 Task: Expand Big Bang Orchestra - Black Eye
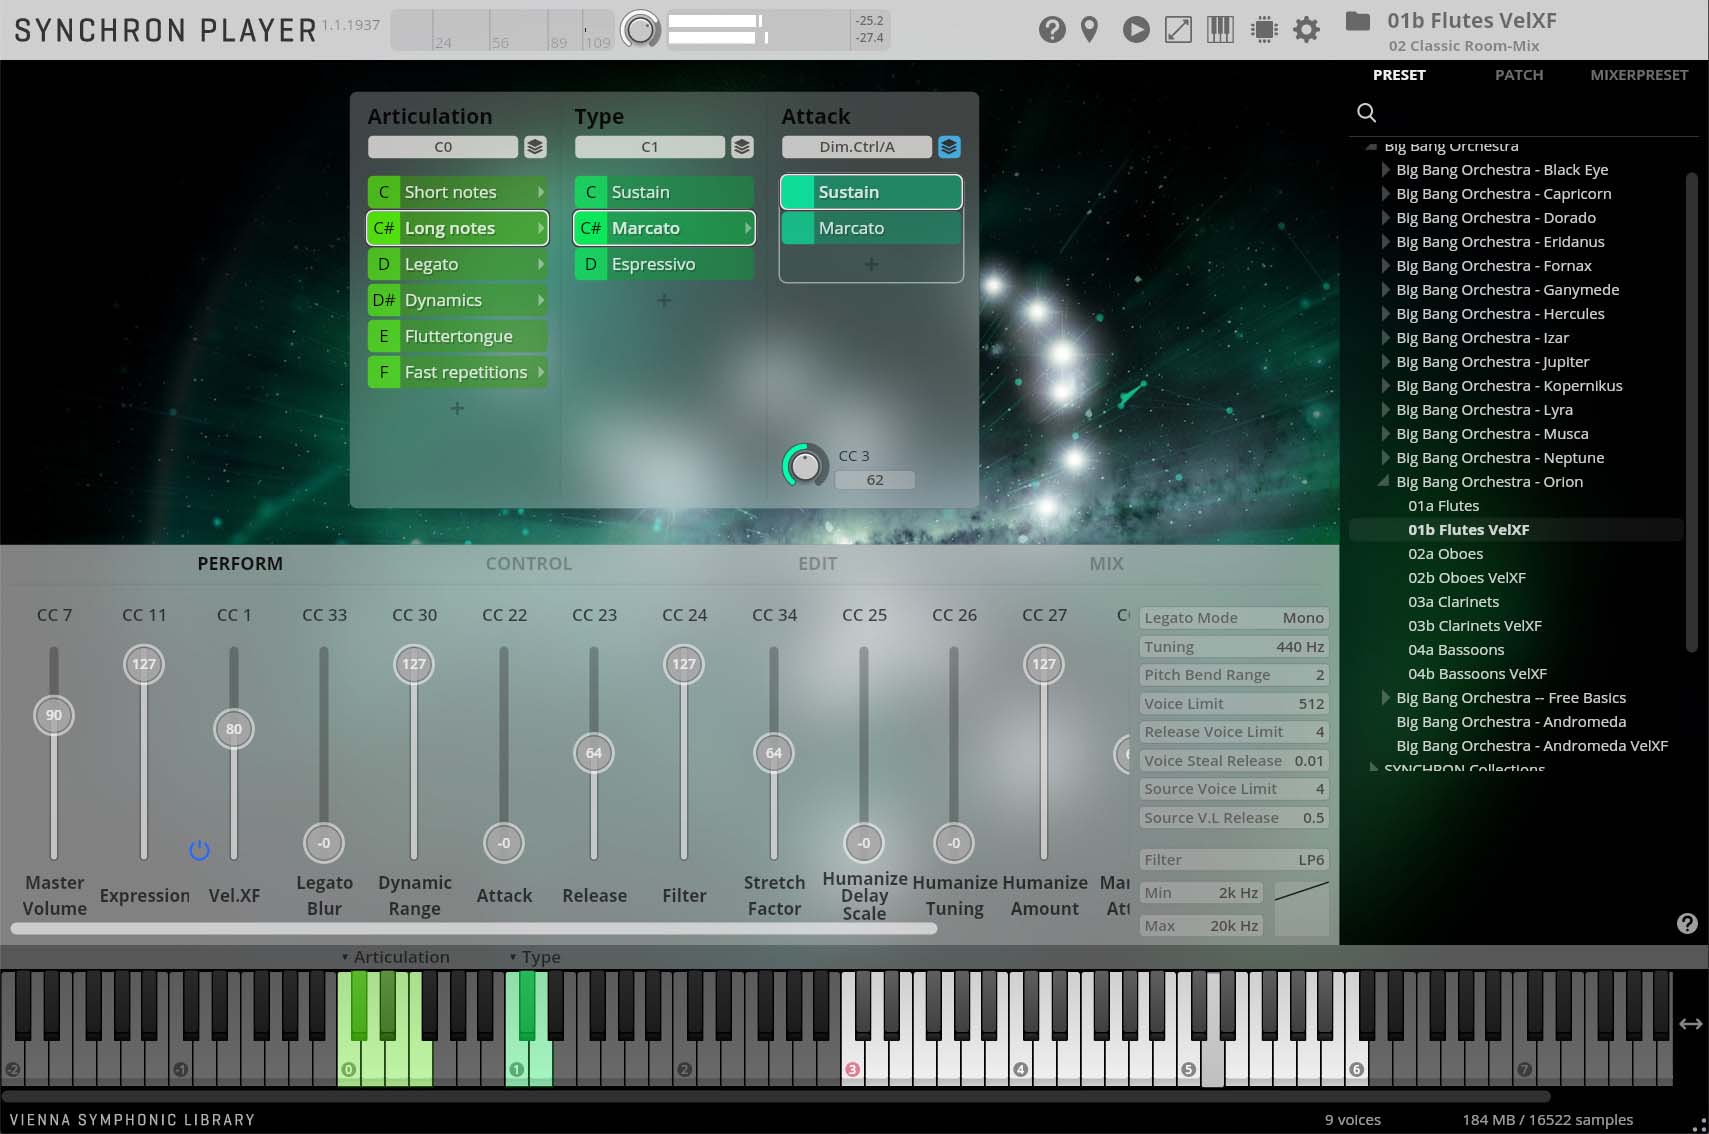(1386, 170)
